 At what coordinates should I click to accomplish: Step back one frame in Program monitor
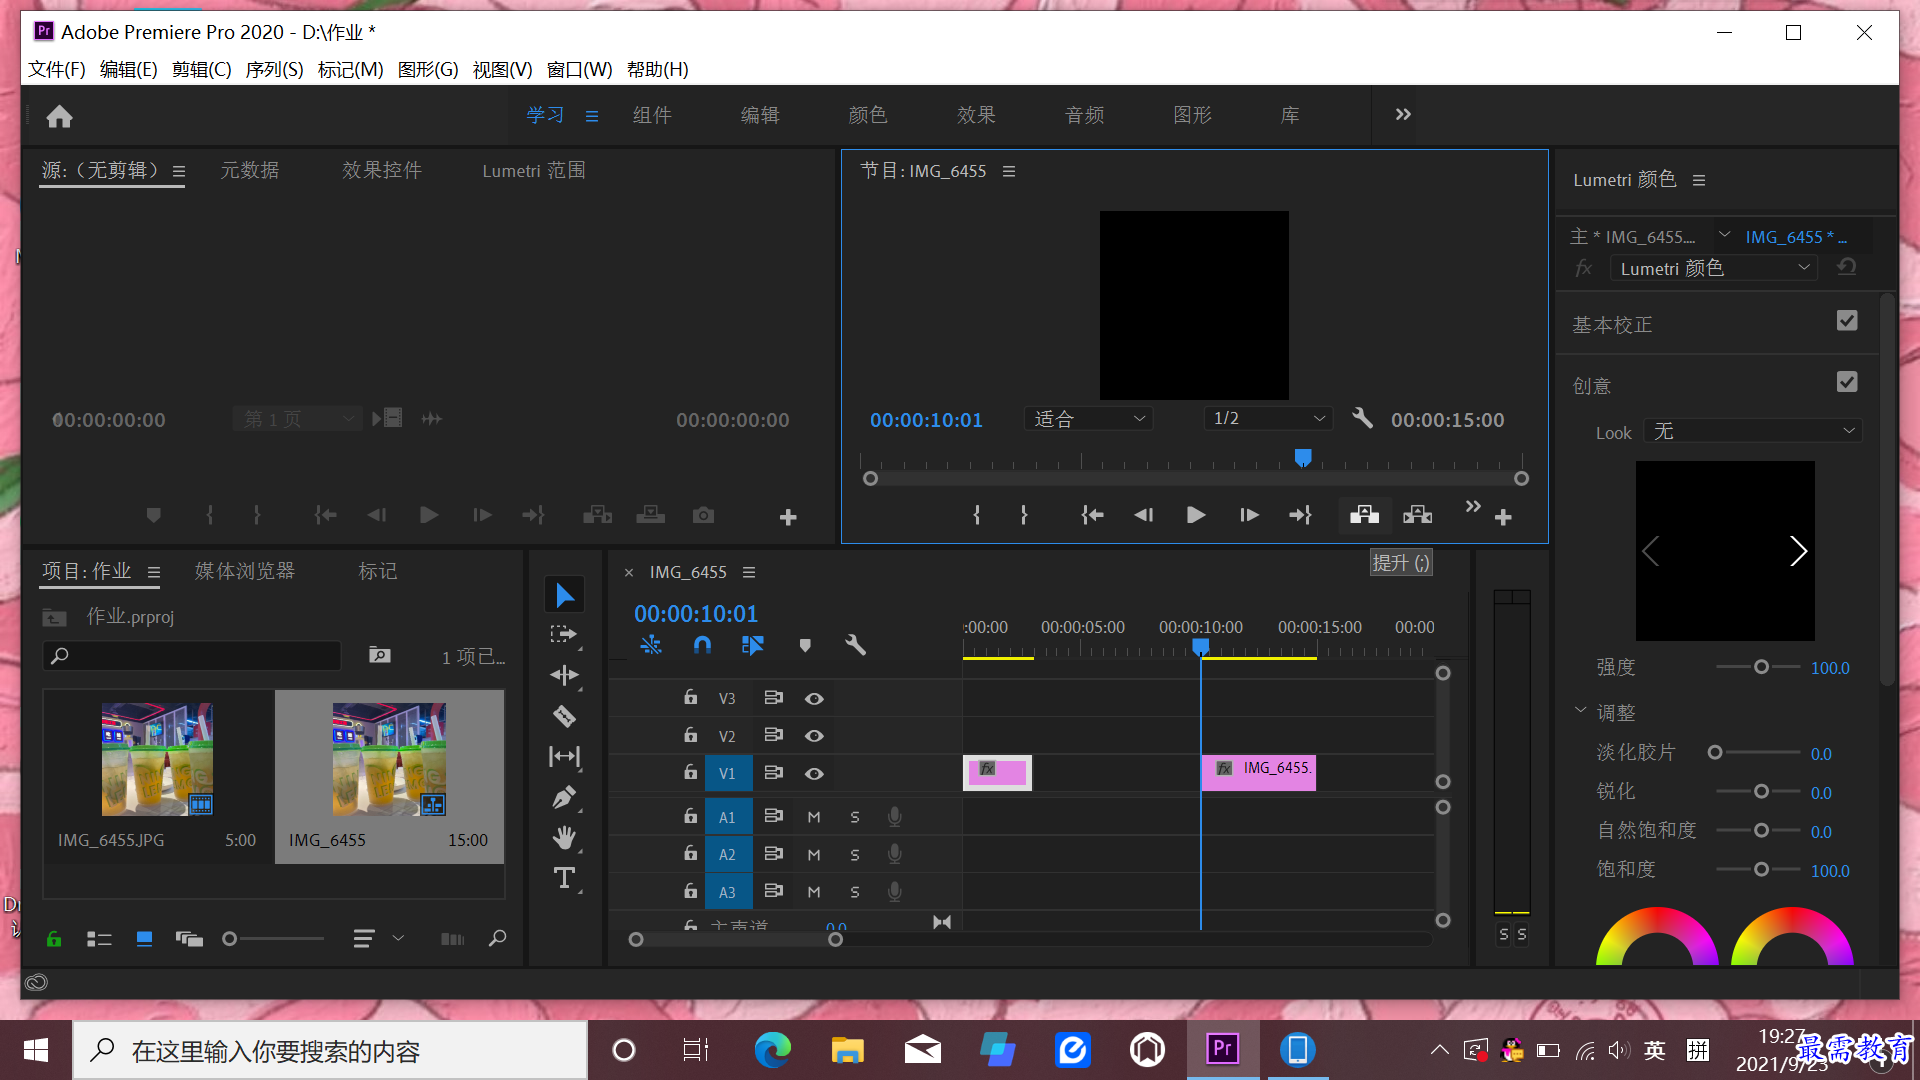(x=1143, y=515)
